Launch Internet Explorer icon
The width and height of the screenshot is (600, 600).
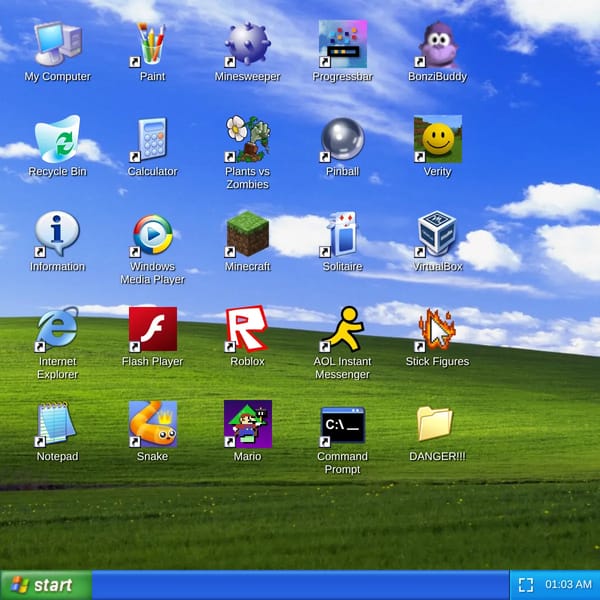(57, 329)
